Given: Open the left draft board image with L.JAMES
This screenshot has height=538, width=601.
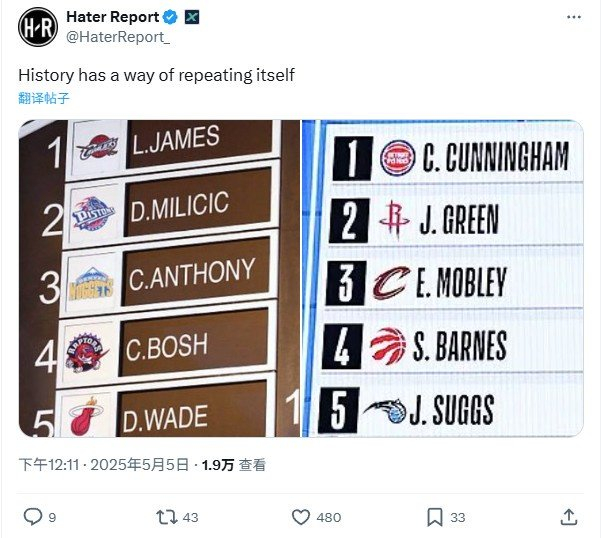Looking at the screenshot, I should 159,278.
